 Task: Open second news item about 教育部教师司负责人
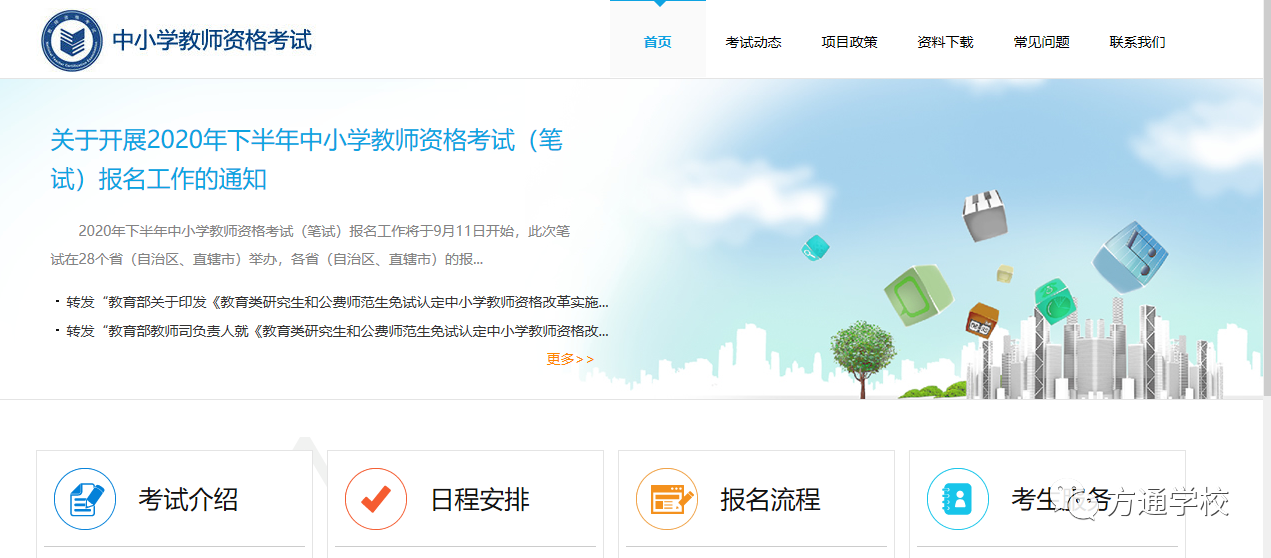tap(337, 331)
